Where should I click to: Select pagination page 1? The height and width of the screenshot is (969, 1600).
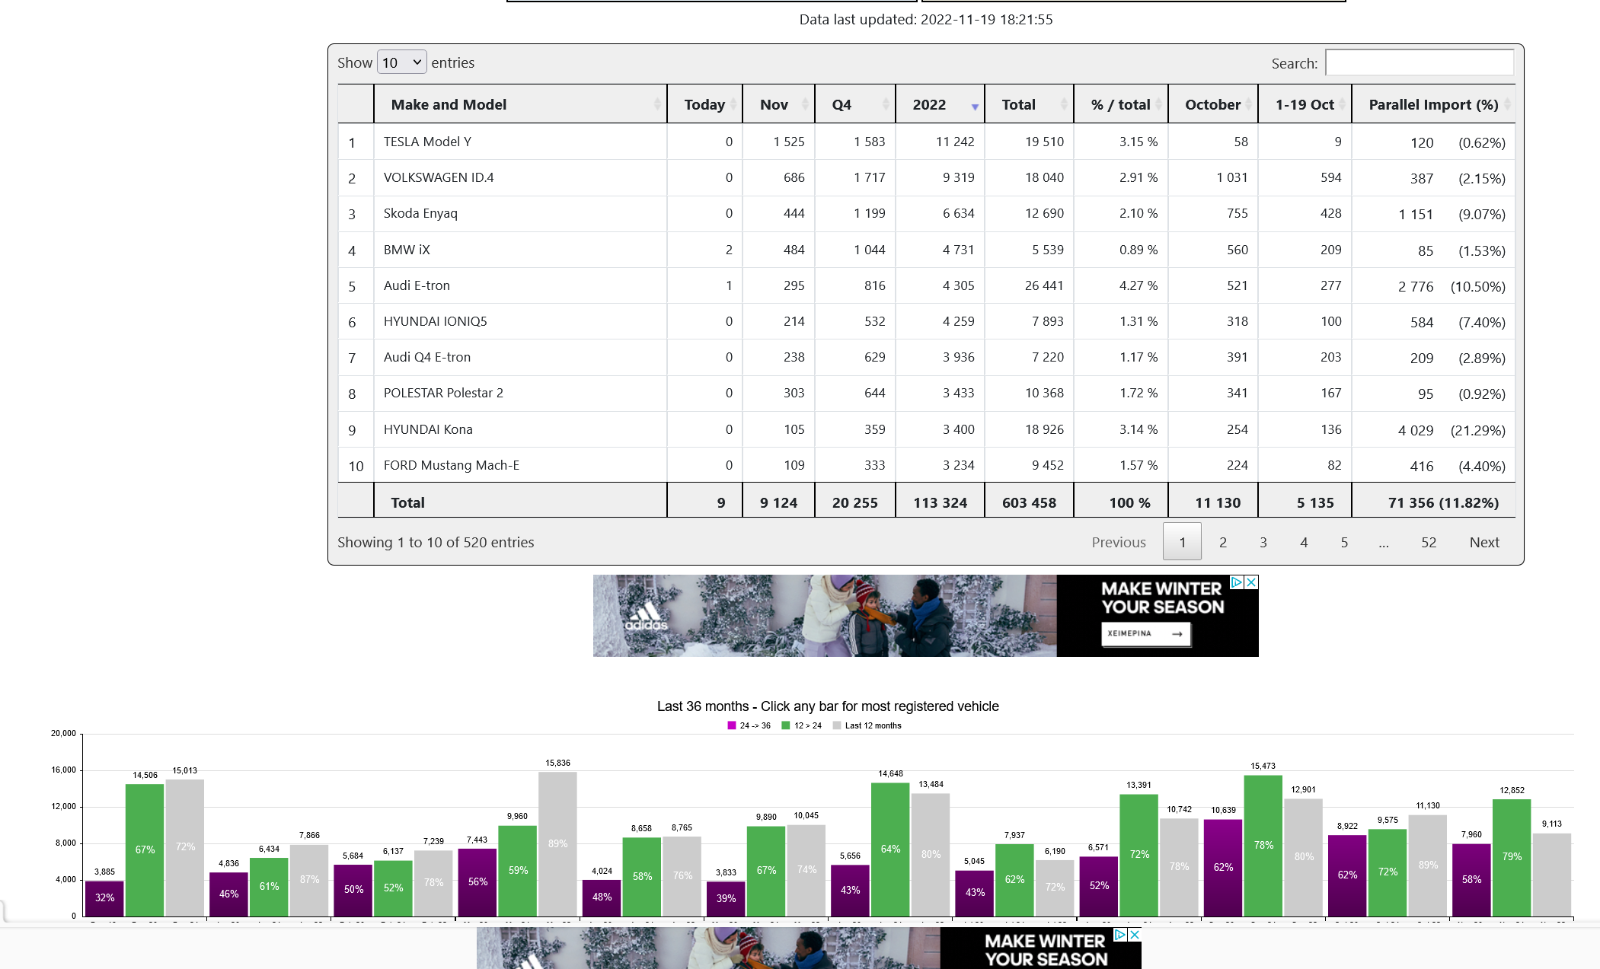coord(1182,542)
